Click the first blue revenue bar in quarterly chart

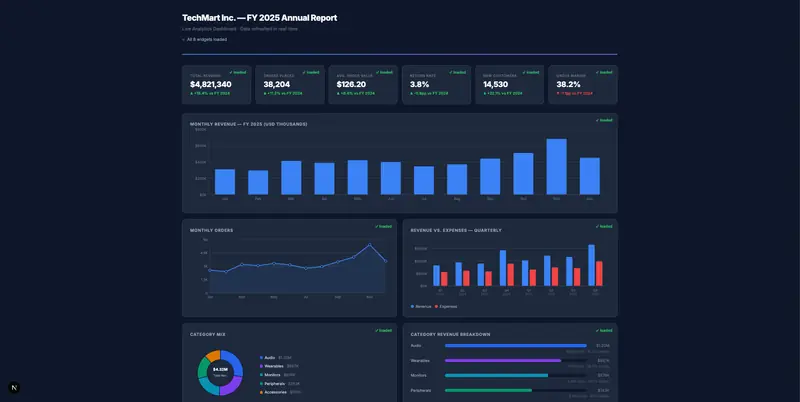[436, 275]
